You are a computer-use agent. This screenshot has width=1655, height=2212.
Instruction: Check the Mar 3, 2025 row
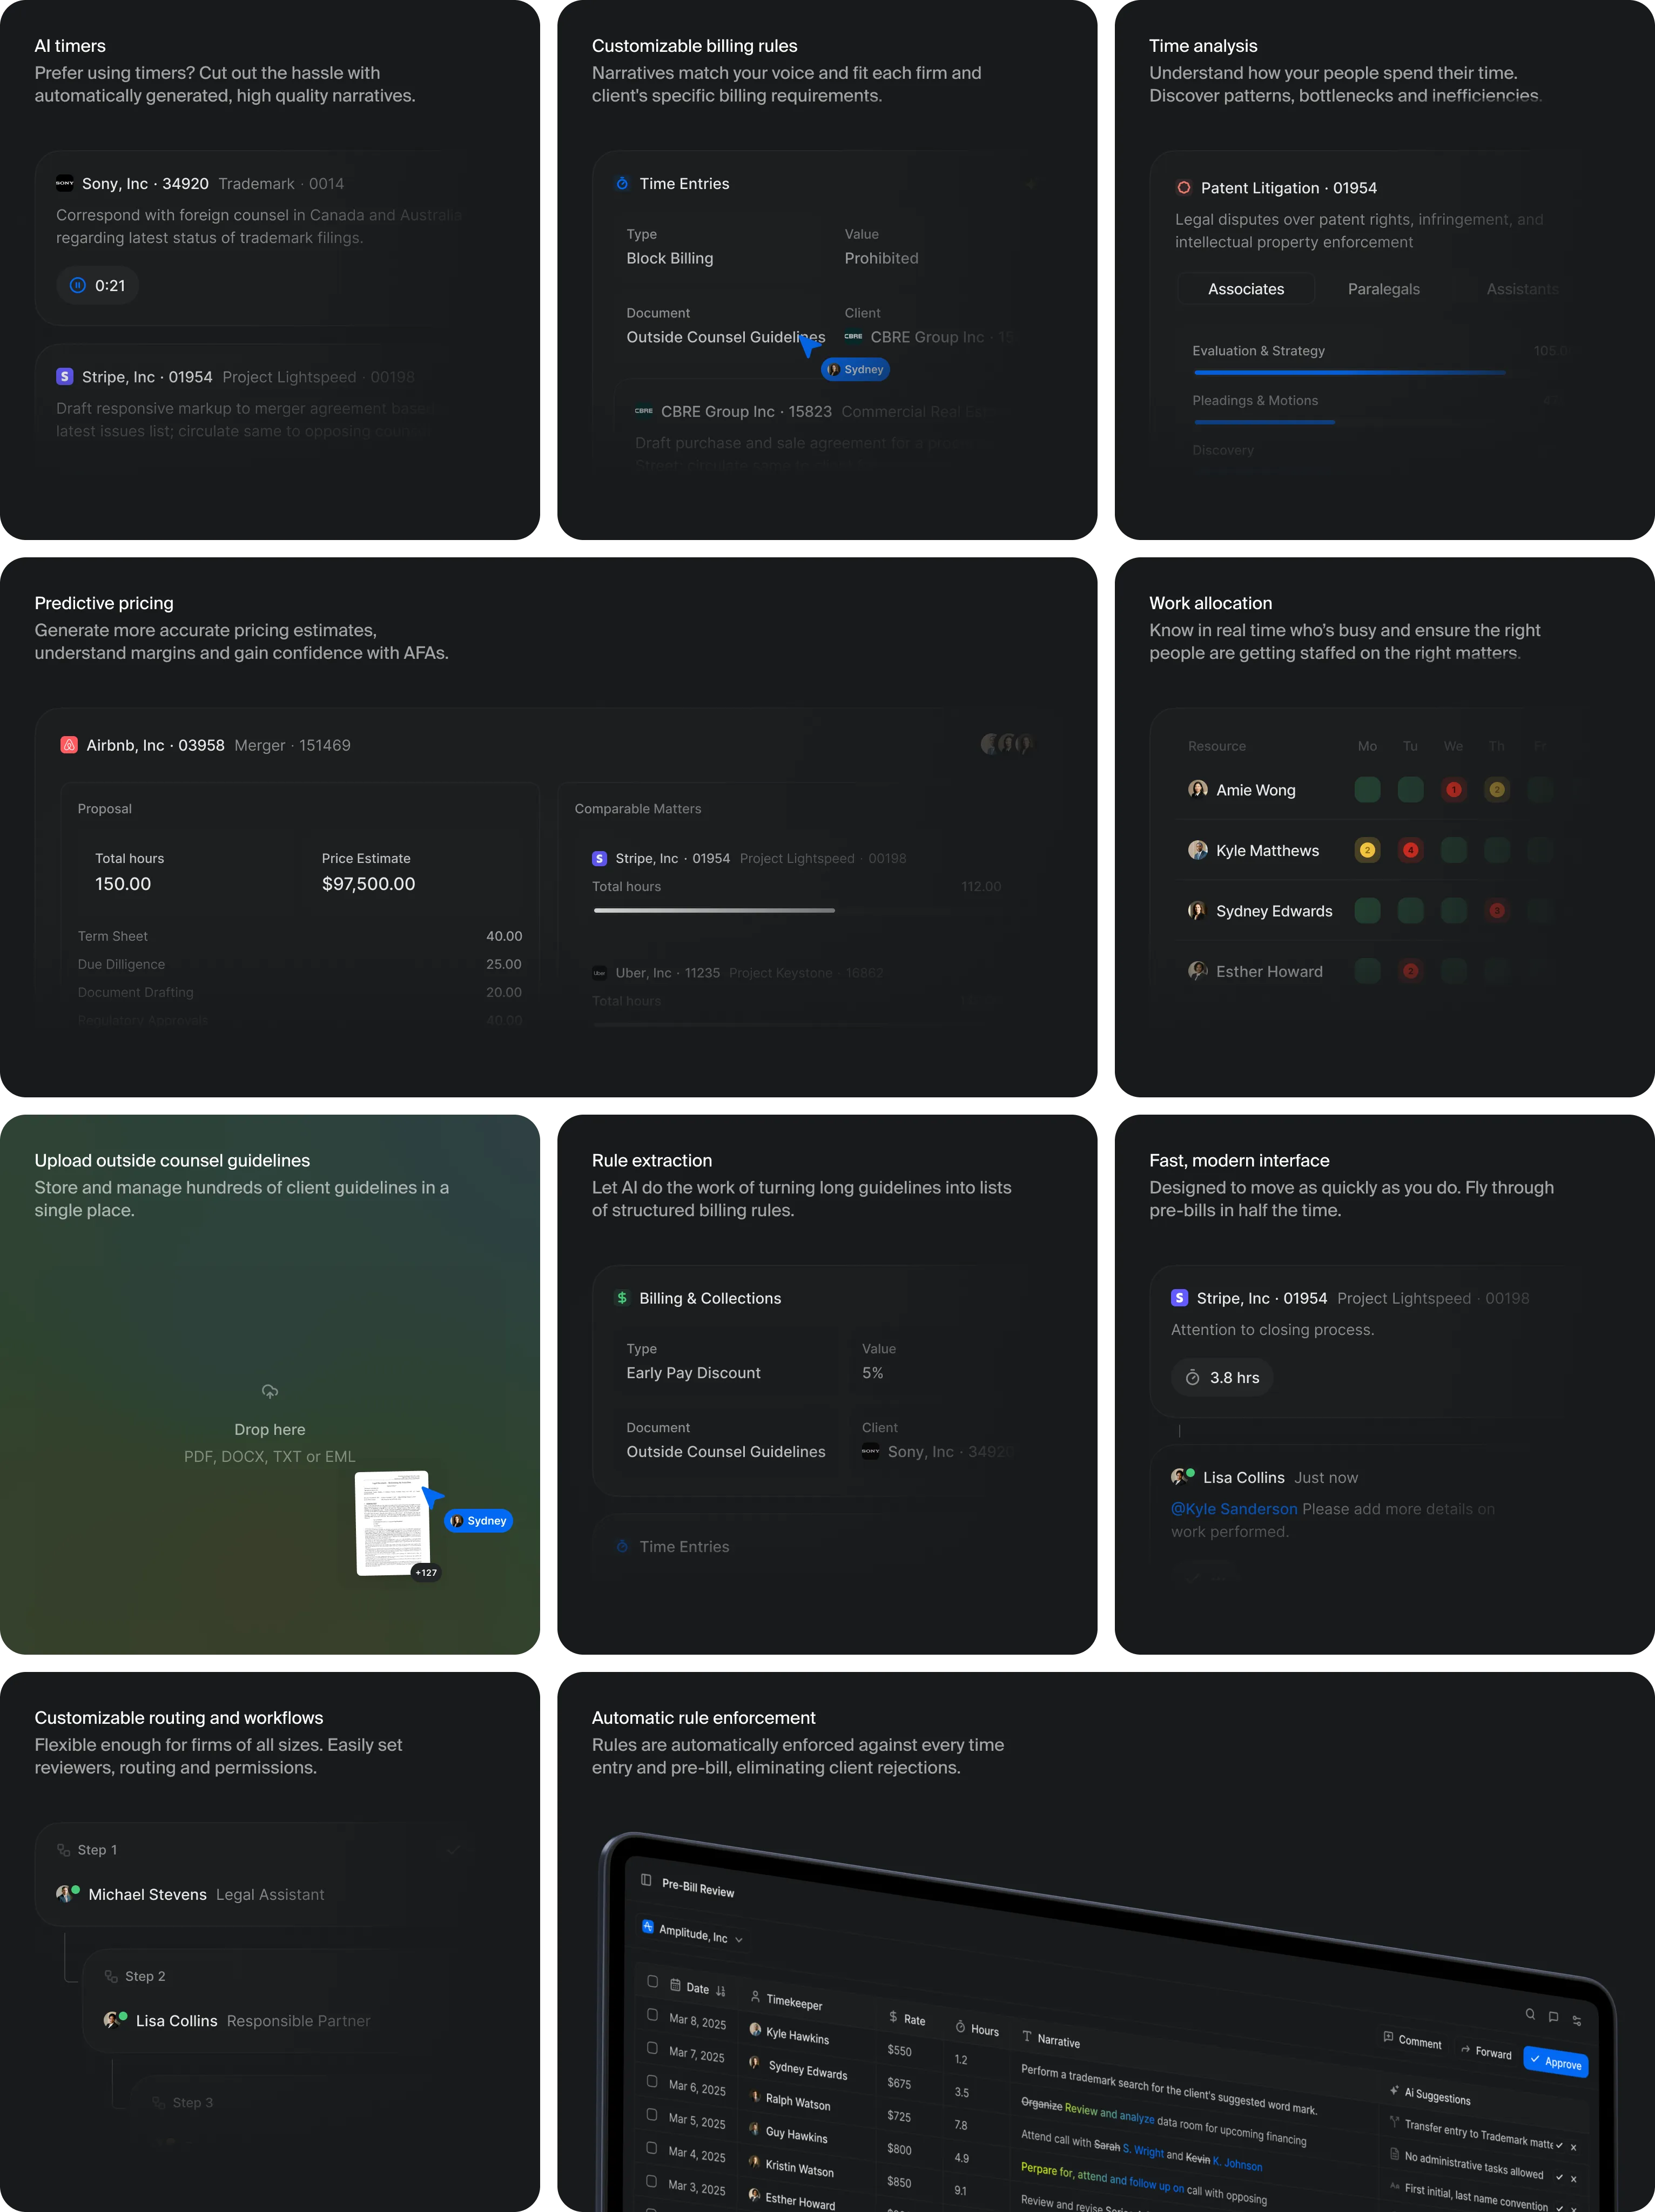[x=652, y=2181]
